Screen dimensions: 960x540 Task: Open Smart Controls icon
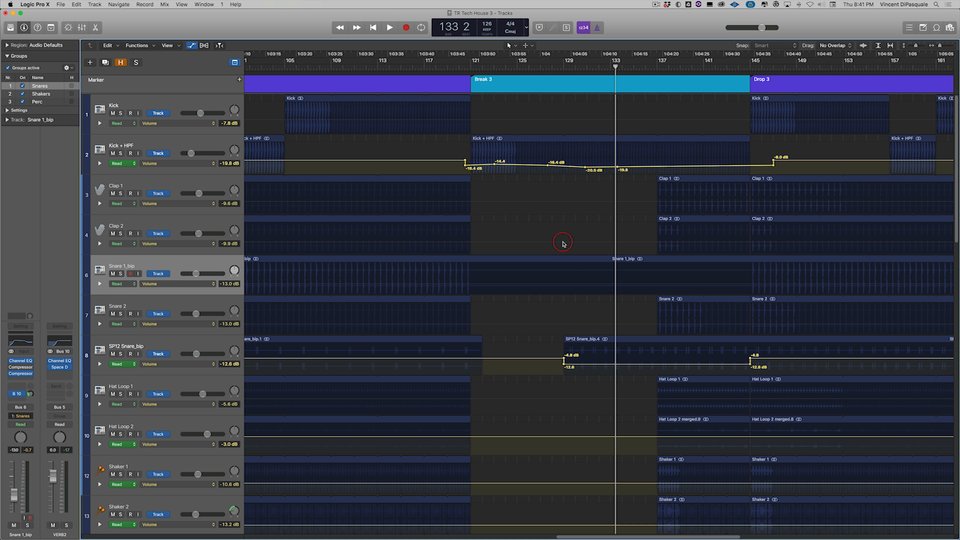tap(68, 28)
